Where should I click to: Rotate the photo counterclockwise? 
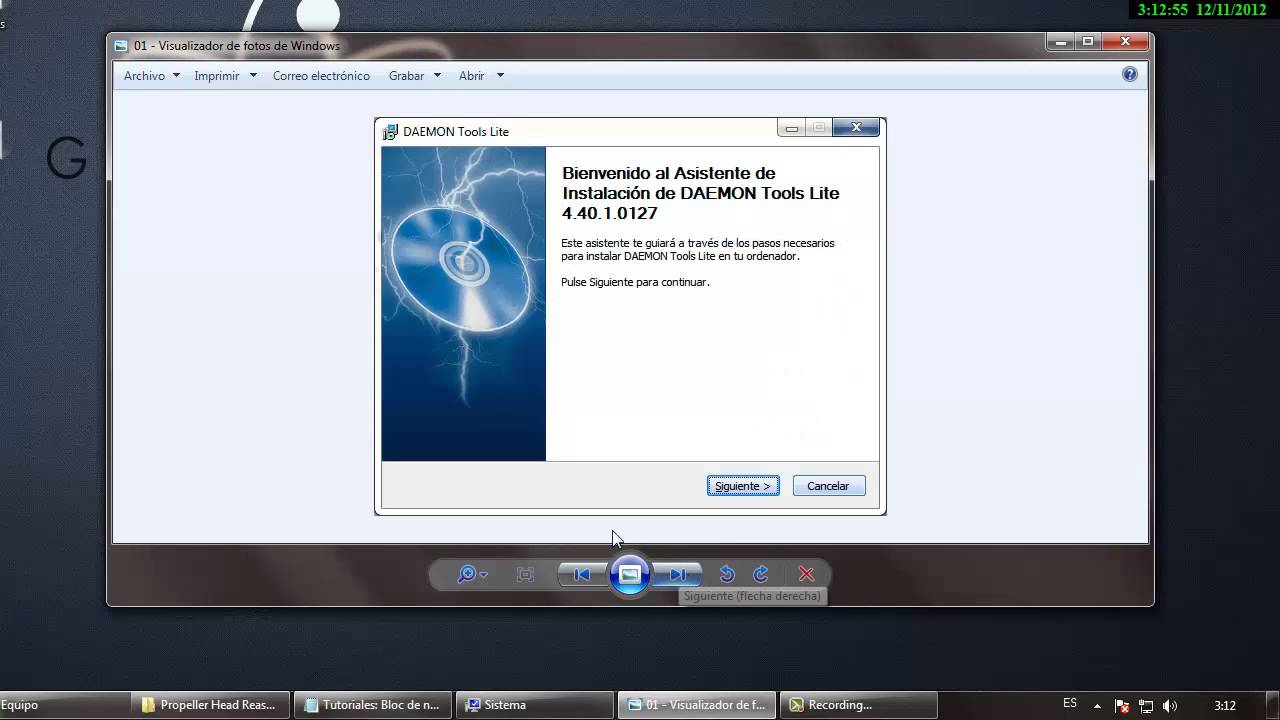(x=727, y=574)
